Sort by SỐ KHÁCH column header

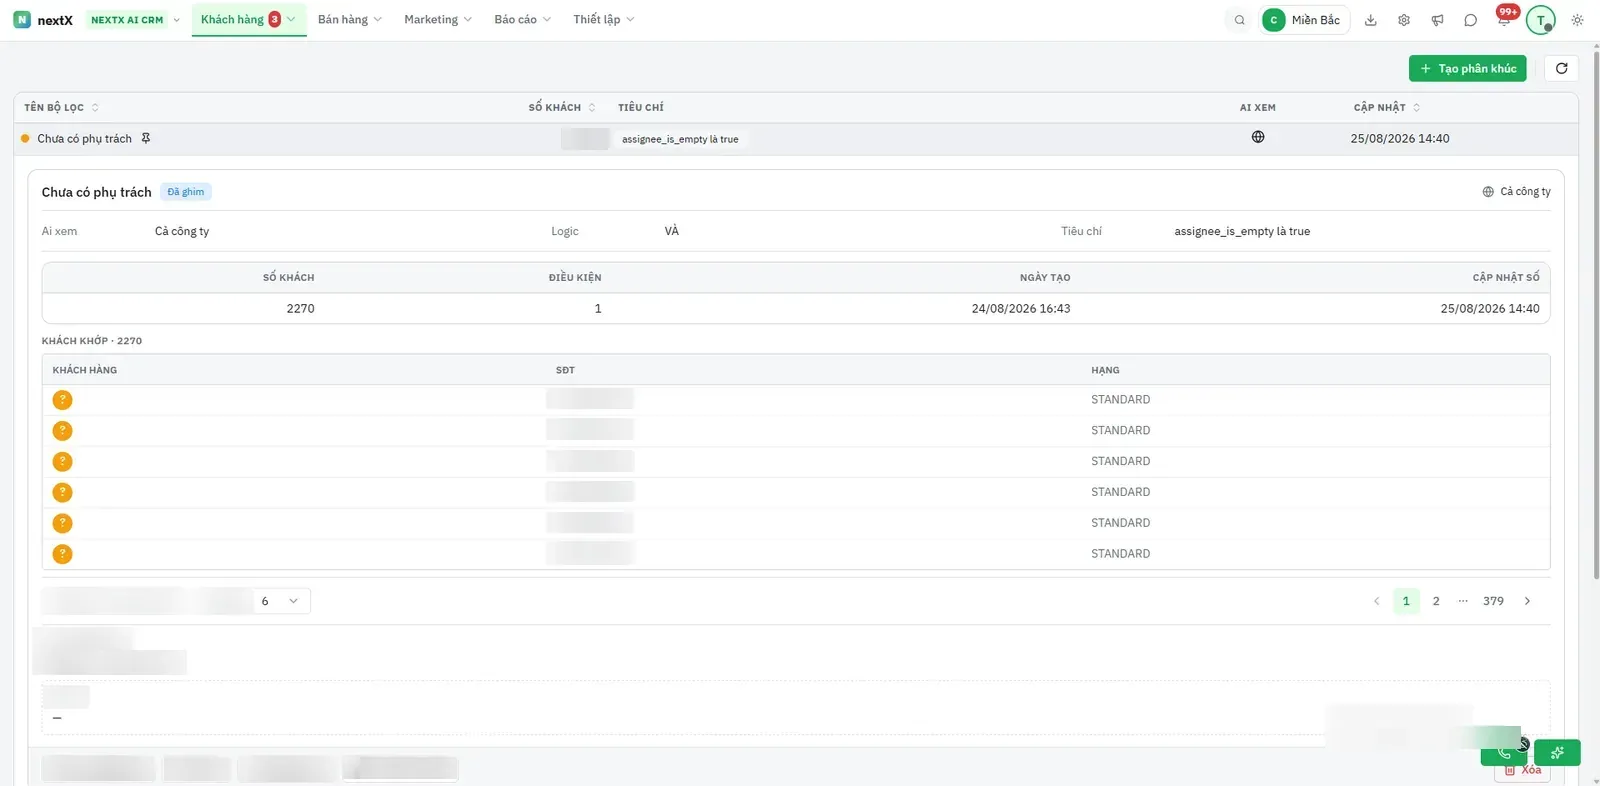point(562,108)
